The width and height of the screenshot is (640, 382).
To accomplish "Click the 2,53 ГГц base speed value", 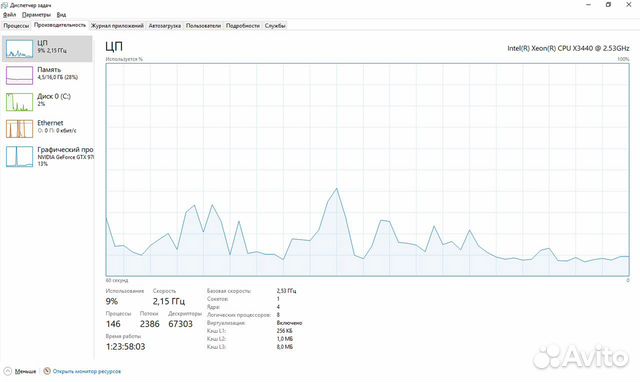I will pos(287,291).
